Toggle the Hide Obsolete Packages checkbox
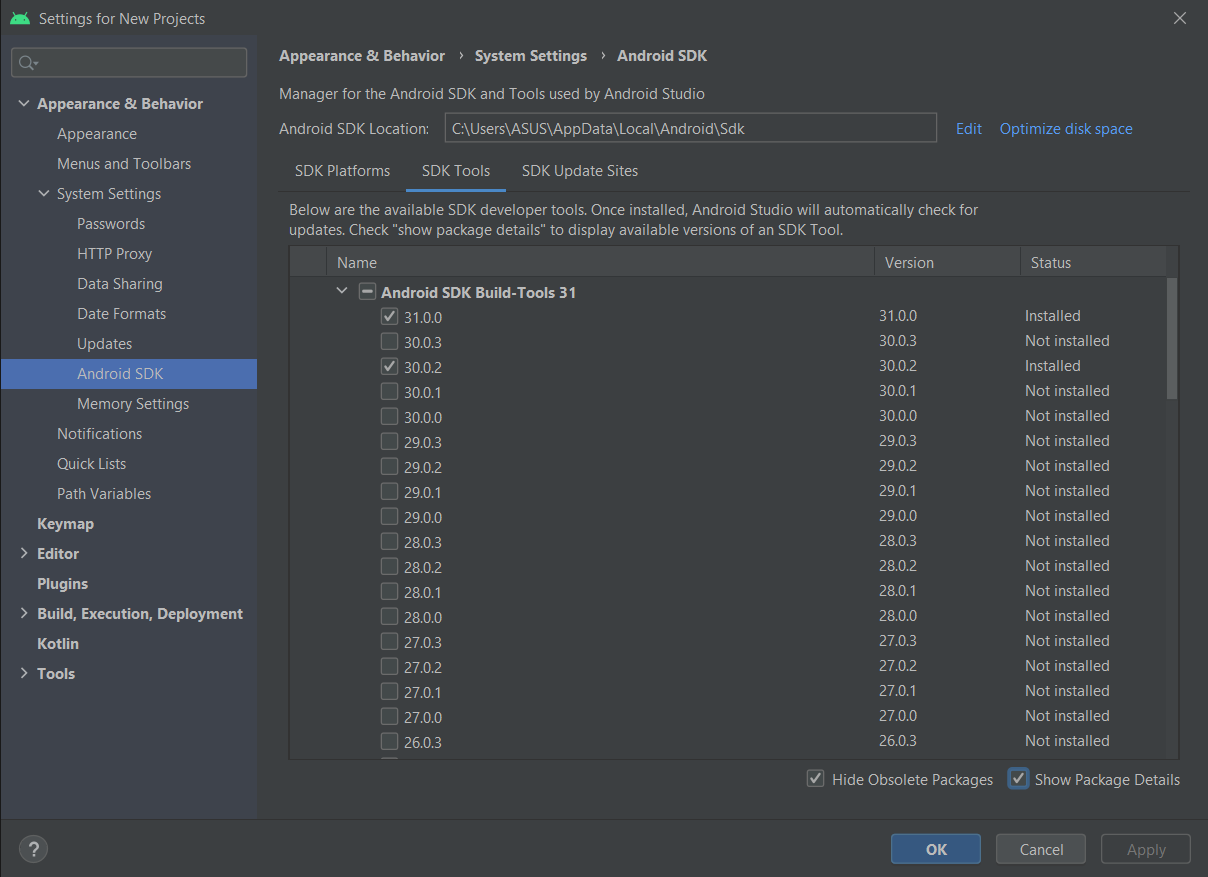 (816, 779)
